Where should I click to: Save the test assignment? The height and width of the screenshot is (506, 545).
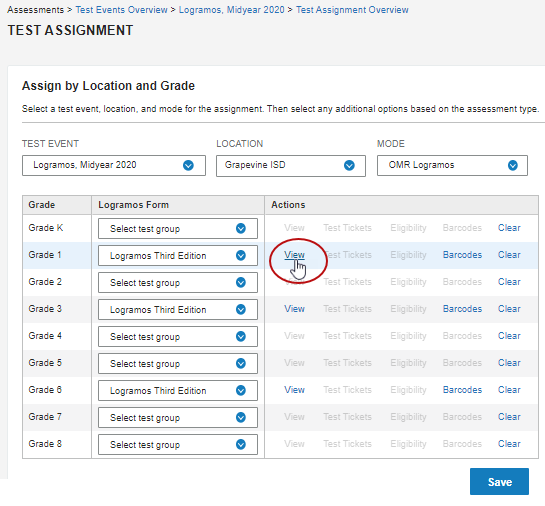coord(499,482)
